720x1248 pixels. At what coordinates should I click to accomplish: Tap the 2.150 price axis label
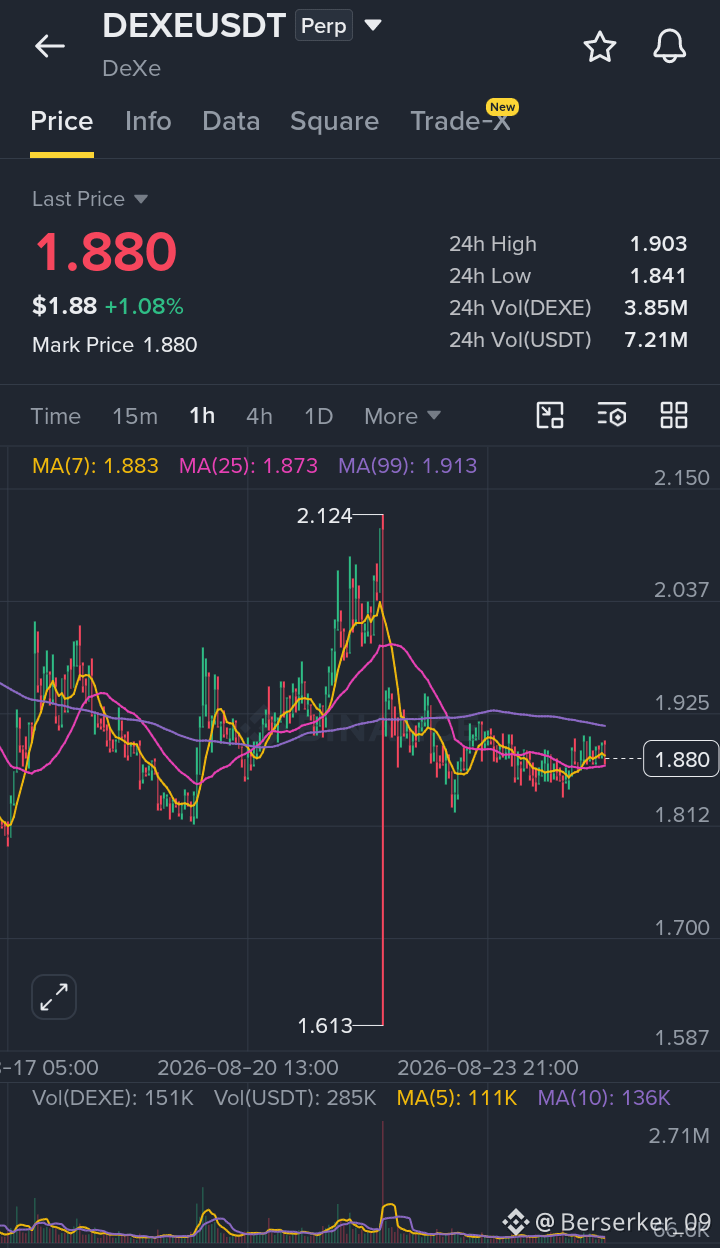pos(682,478)
